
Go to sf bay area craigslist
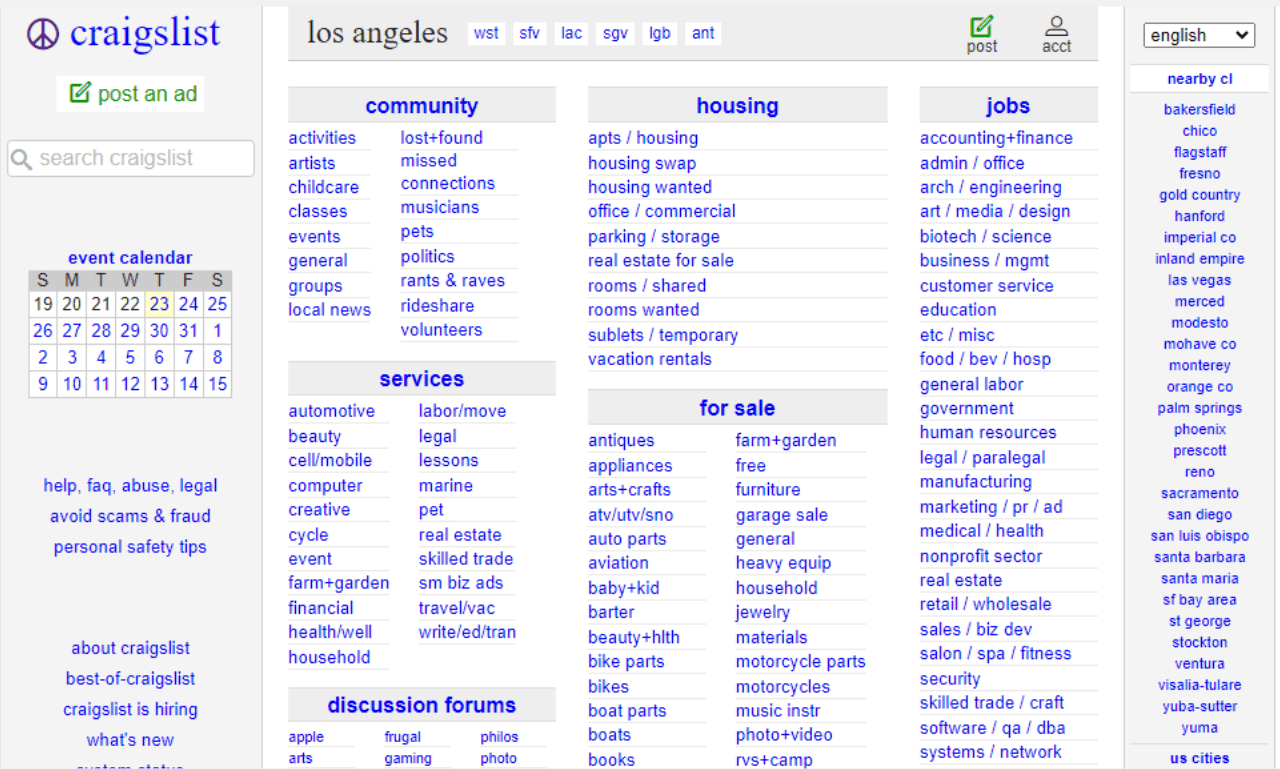click(x=1199, y=600)
